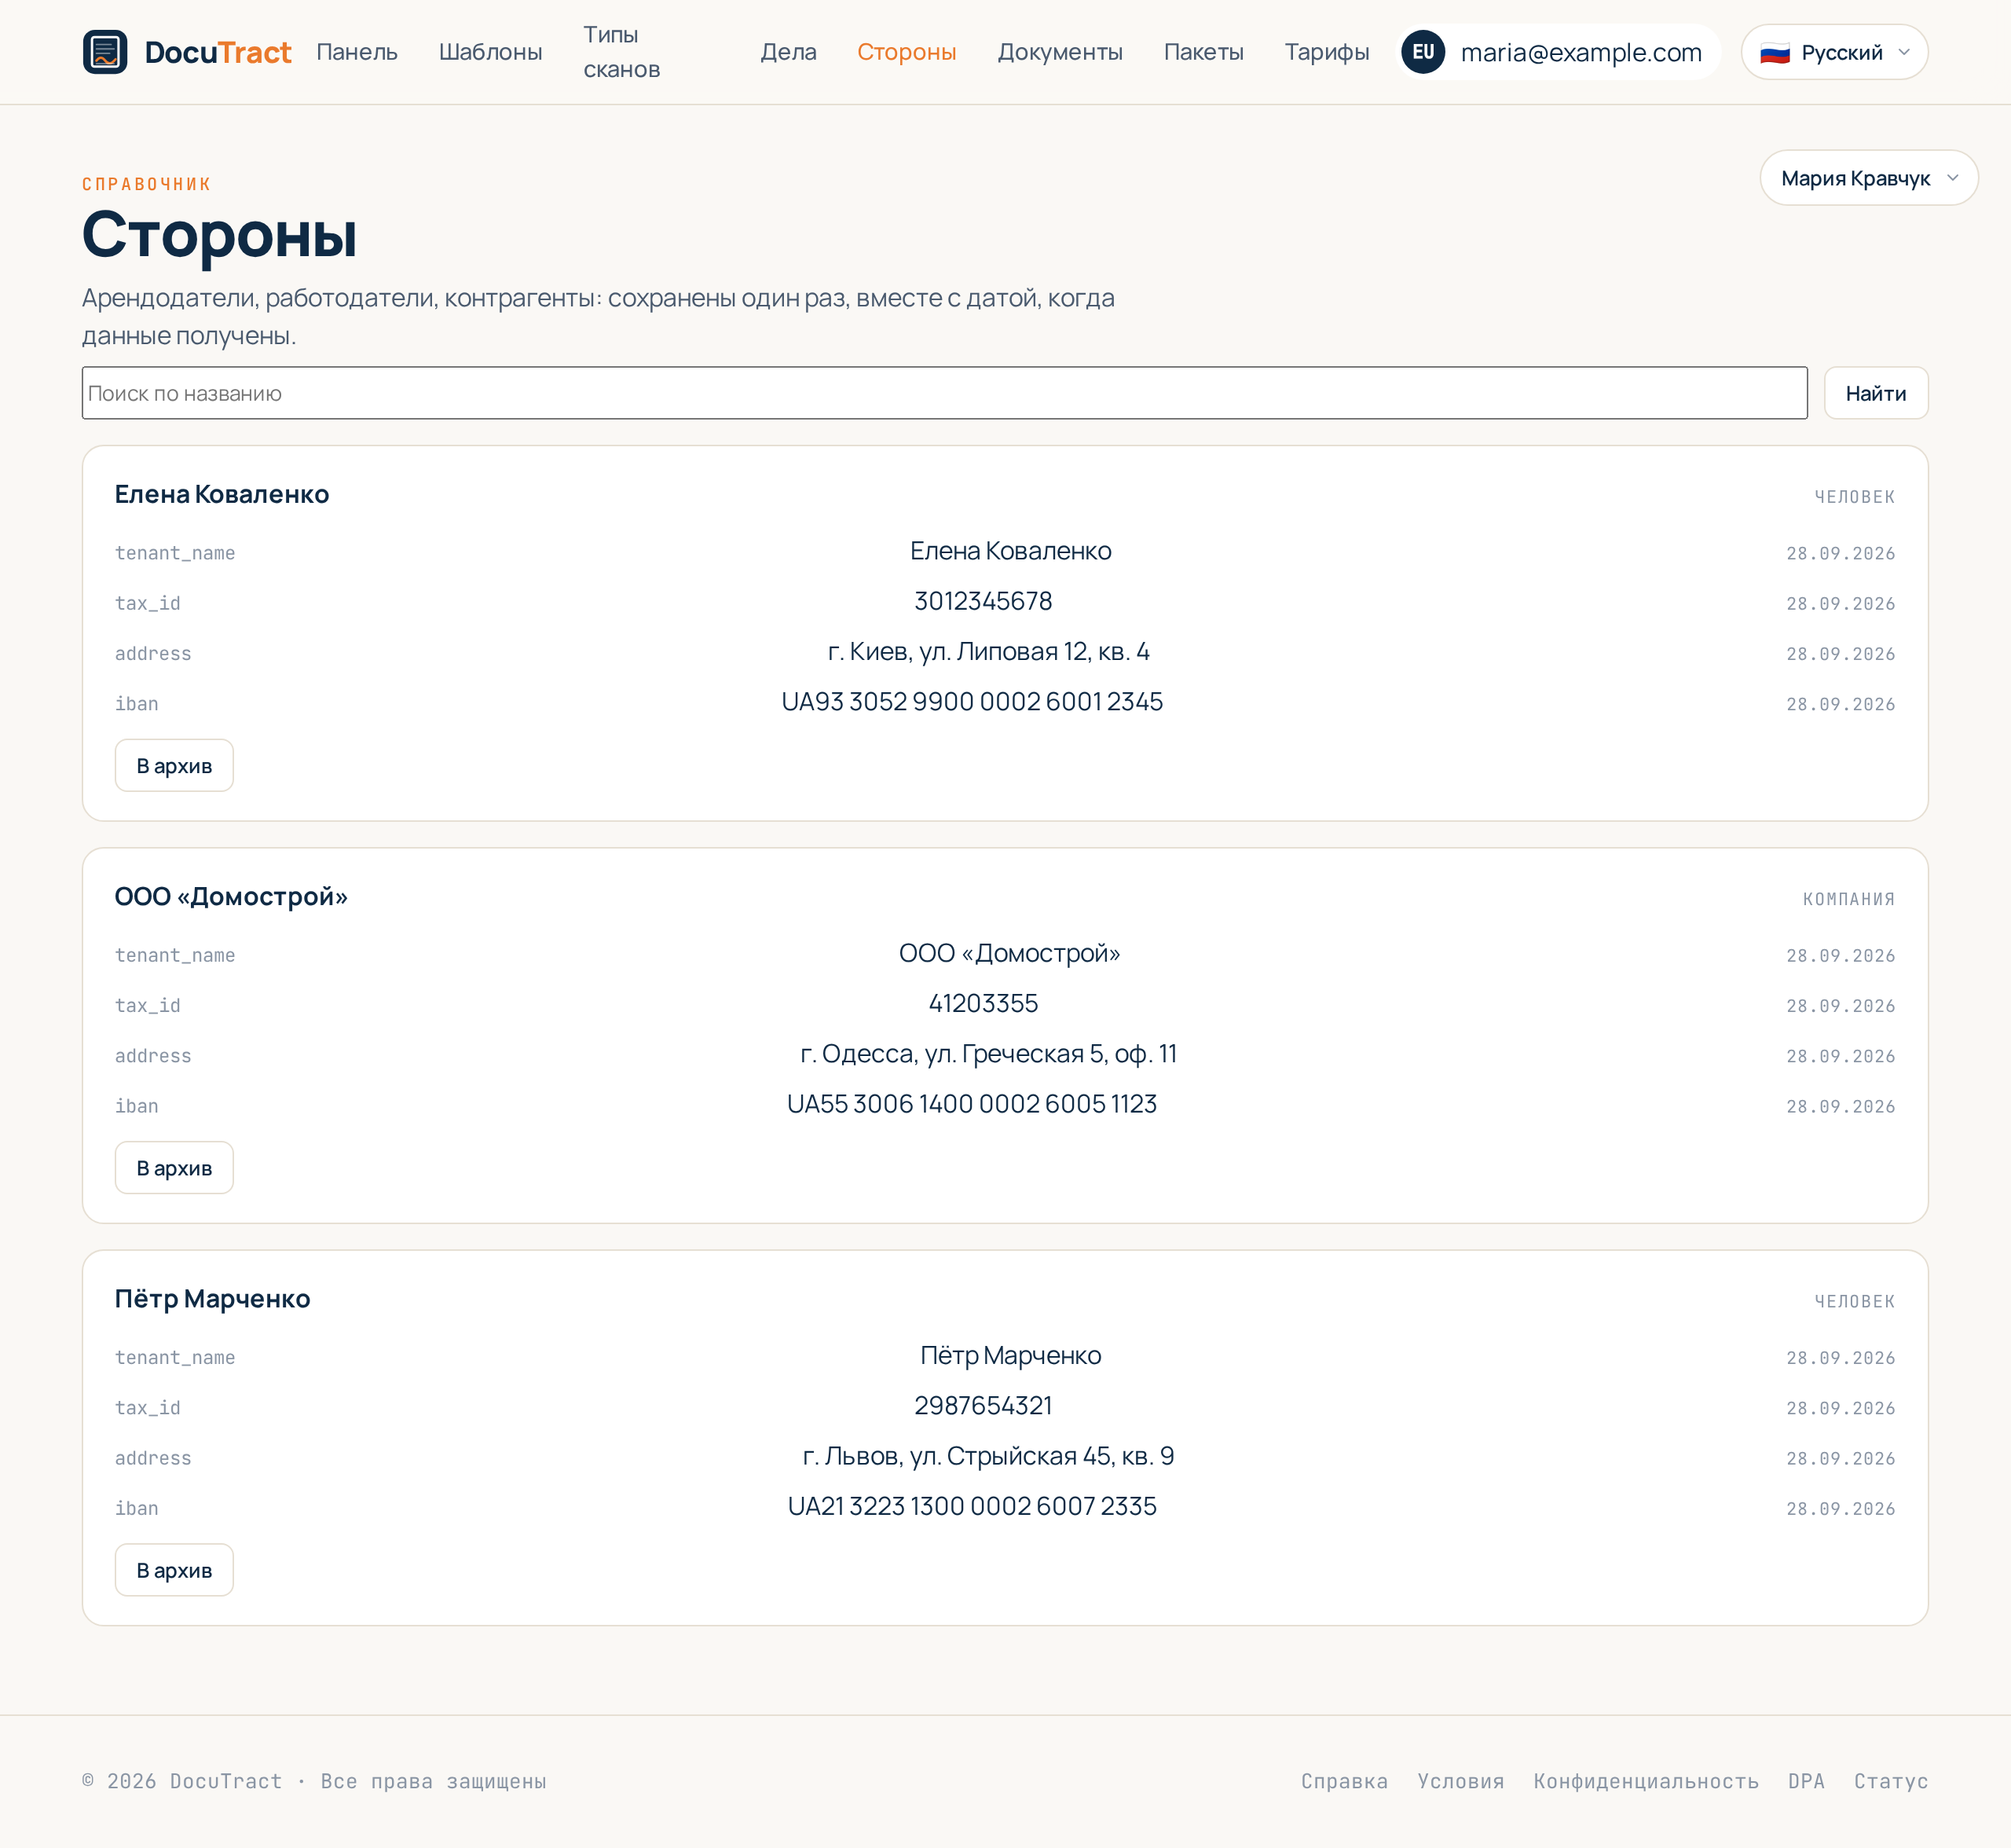
Task: Click the ООО «Домострой» card title
Action: tap(231, 896)
